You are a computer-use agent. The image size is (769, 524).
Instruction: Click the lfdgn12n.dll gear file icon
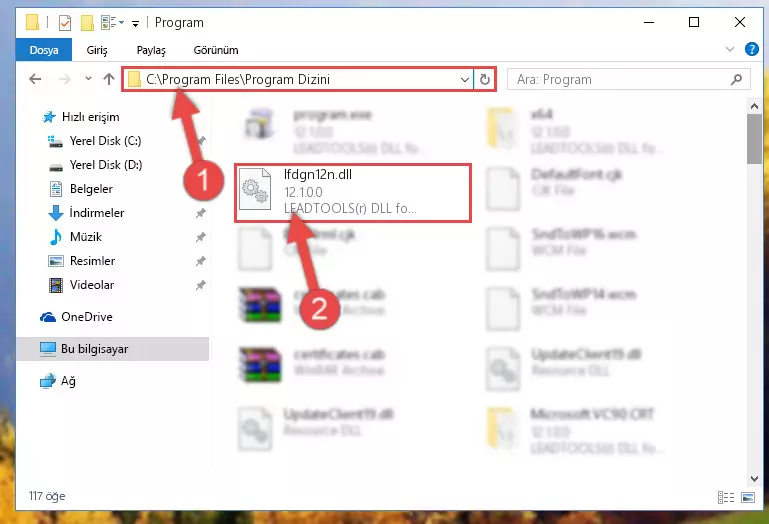255,189
